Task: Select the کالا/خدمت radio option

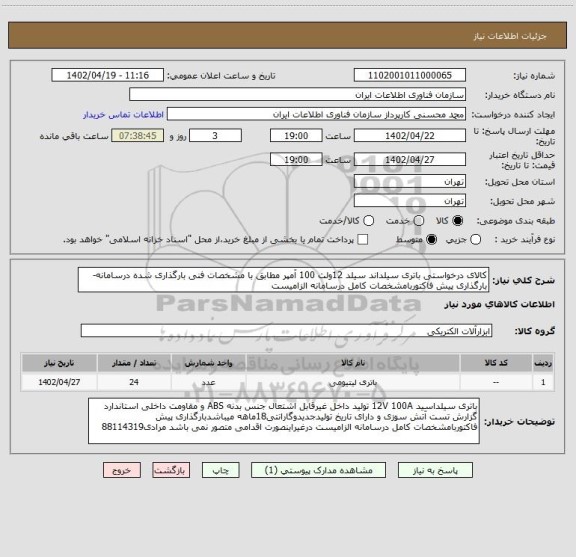Action: pyautogui.click(x=368, y=221)
